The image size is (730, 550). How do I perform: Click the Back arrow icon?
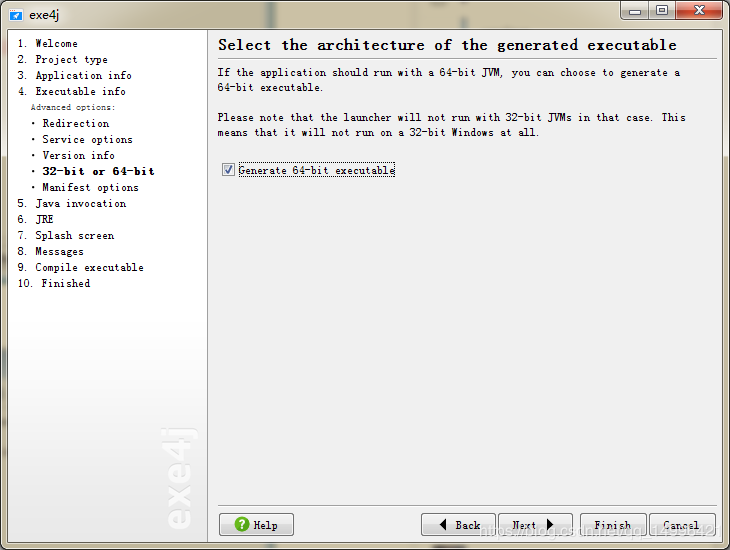[443, 524]
